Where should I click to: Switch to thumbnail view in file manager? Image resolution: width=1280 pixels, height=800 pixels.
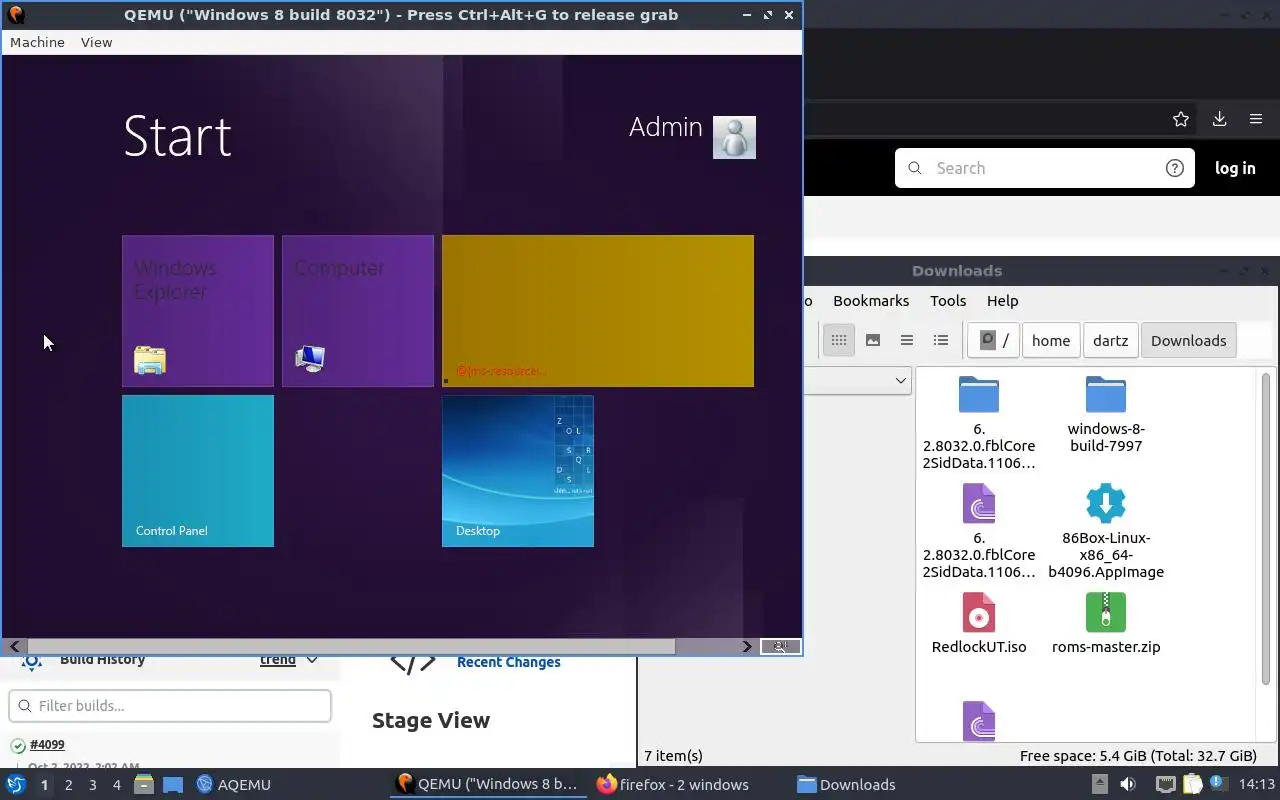873,340
